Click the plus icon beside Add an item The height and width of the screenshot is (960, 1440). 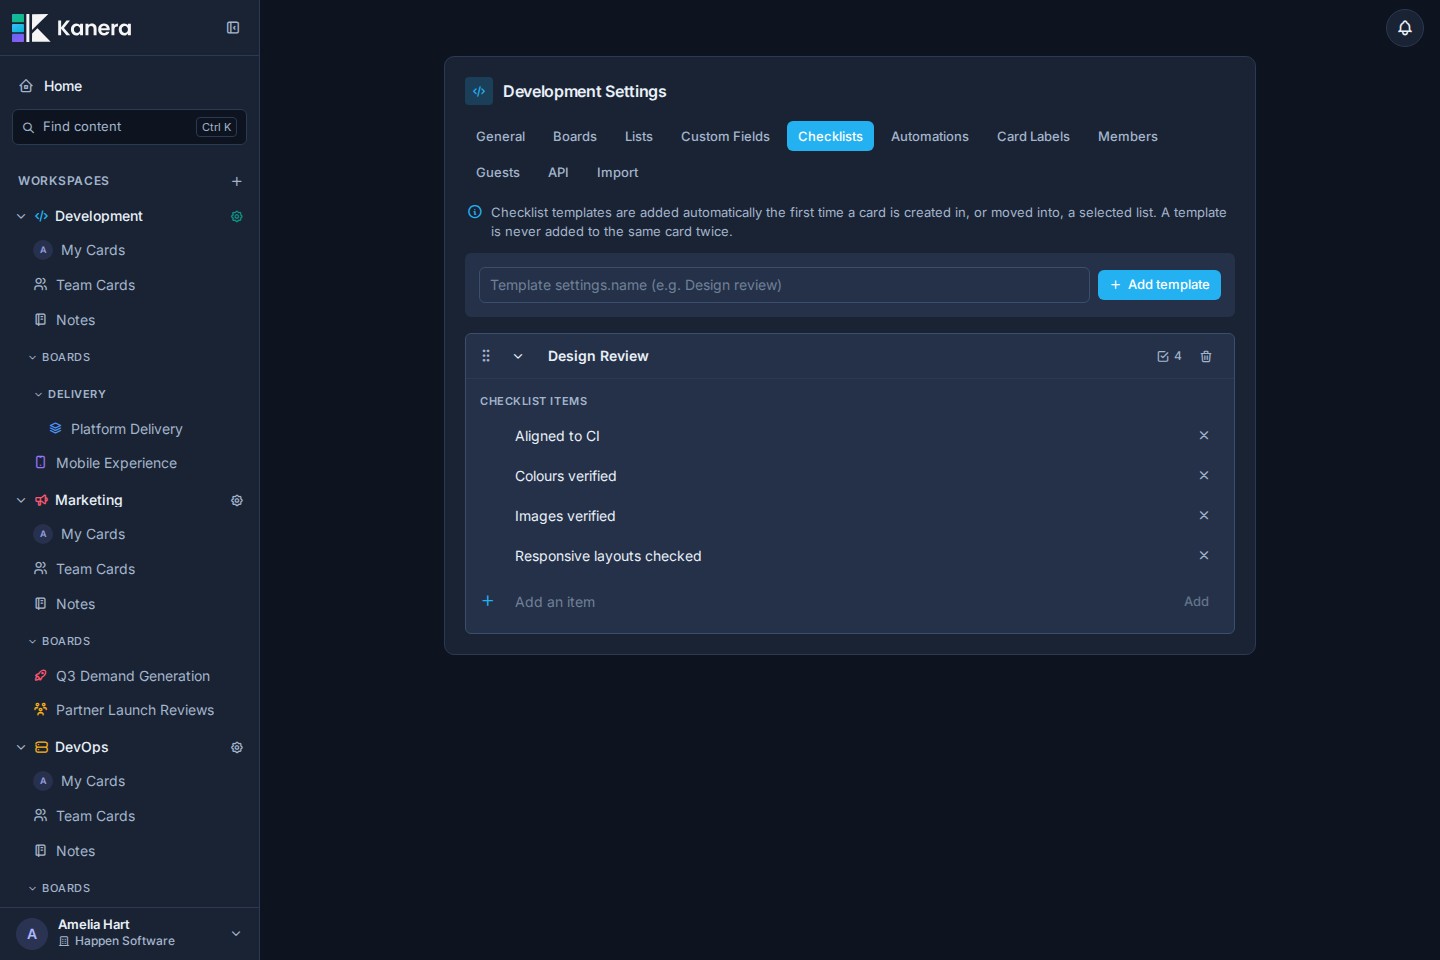[488, 601]
